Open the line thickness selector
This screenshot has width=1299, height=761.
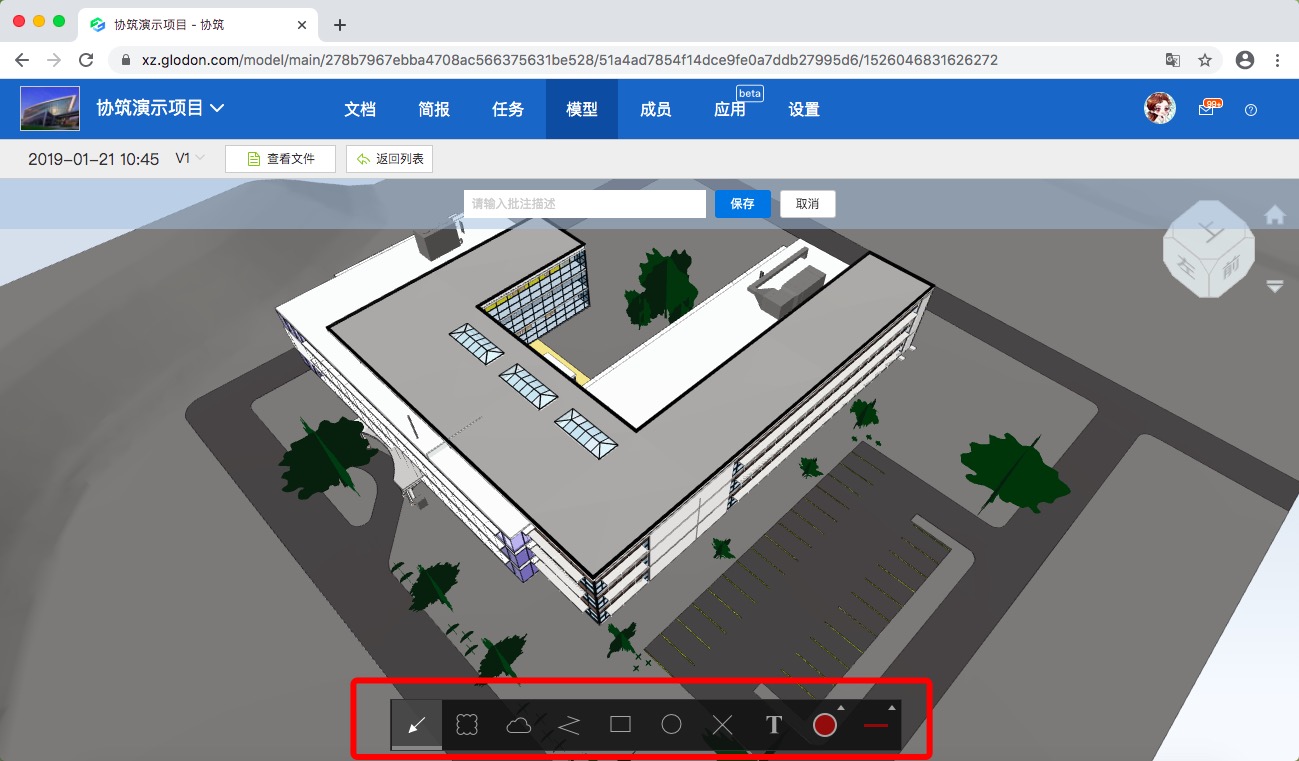coord(876,725)
